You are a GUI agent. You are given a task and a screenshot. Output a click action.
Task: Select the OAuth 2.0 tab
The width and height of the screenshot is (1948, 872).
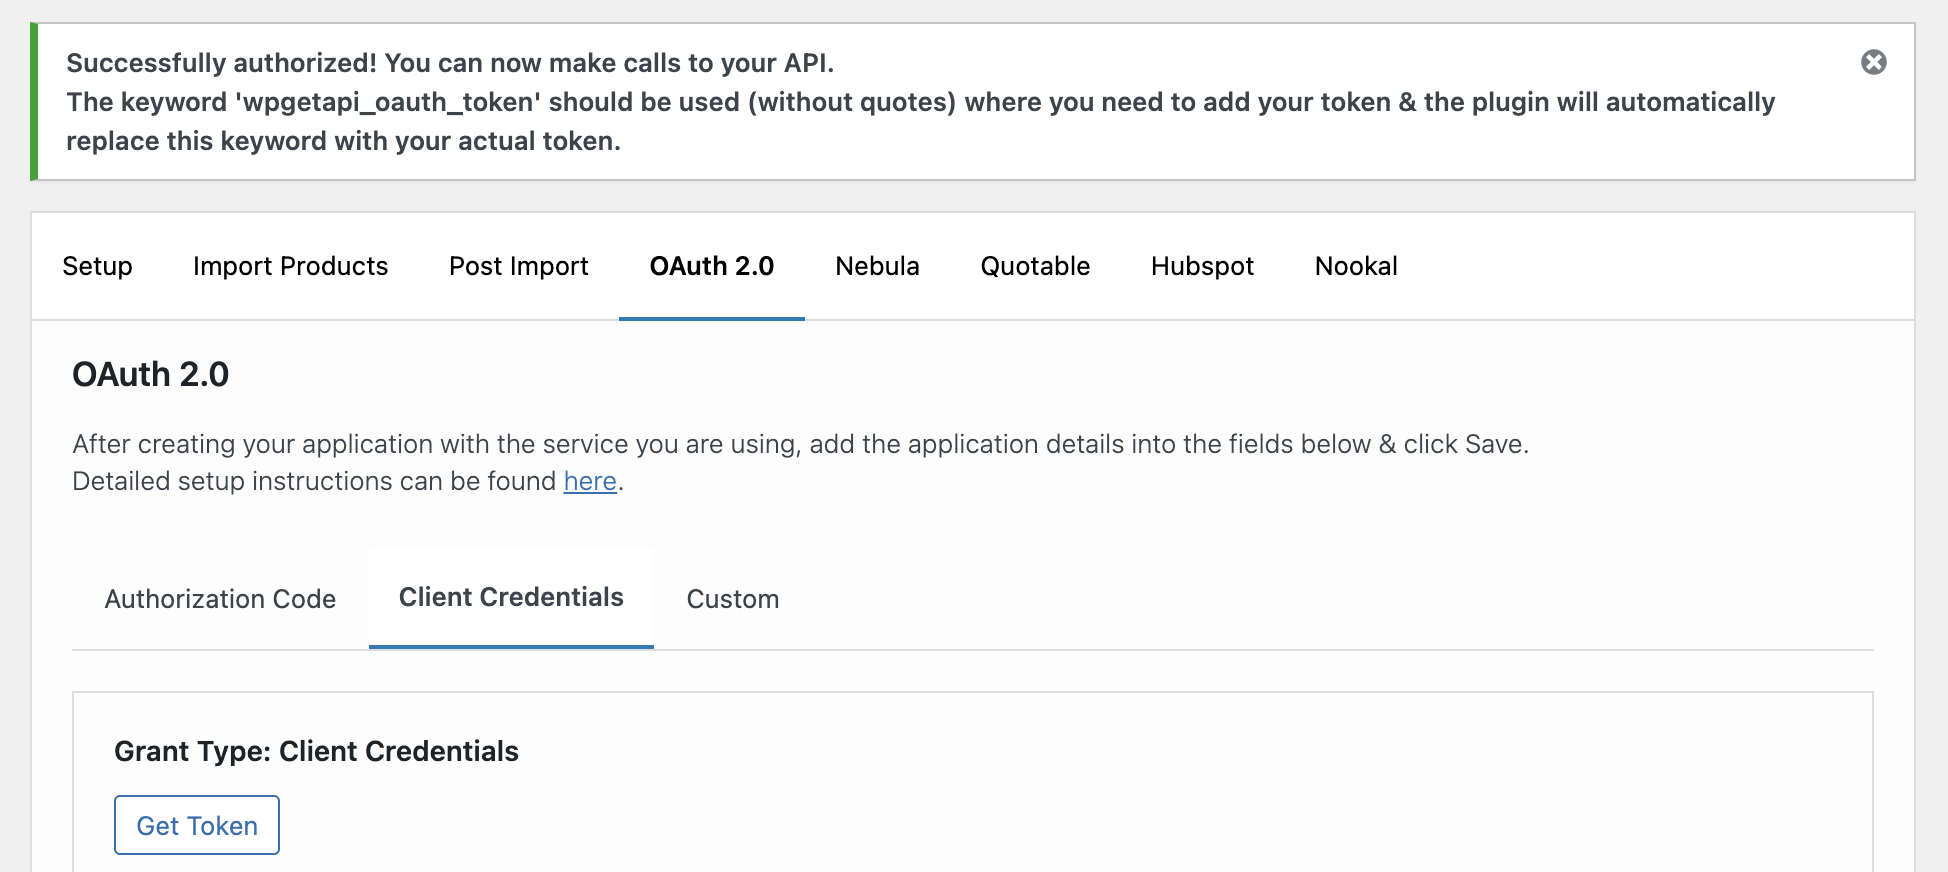[711, 266]
